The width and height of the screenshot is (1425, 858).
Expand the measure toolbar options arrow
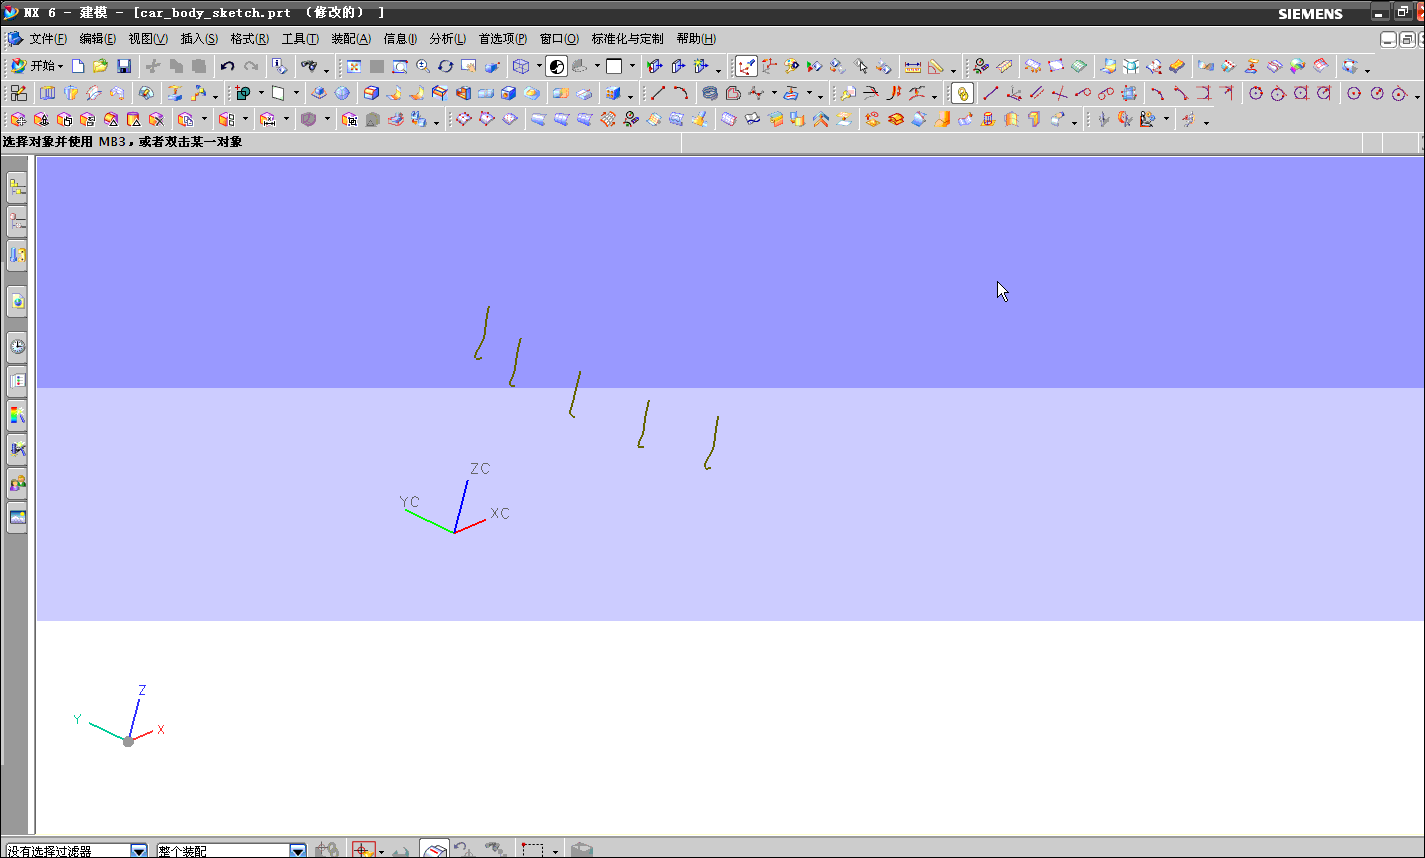coord(953,70)
